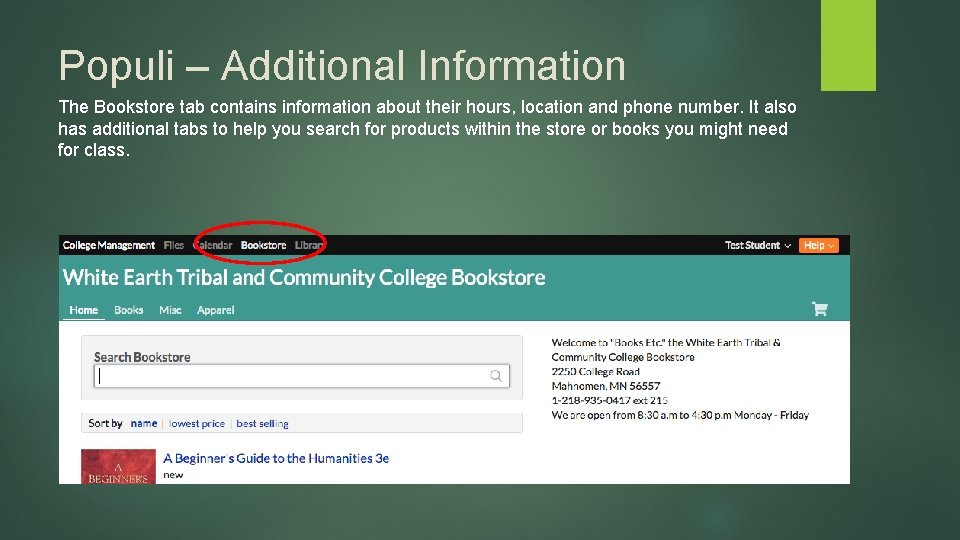Switch to the Books tab
The image size is (960, 540).
[x=129, y=310]
